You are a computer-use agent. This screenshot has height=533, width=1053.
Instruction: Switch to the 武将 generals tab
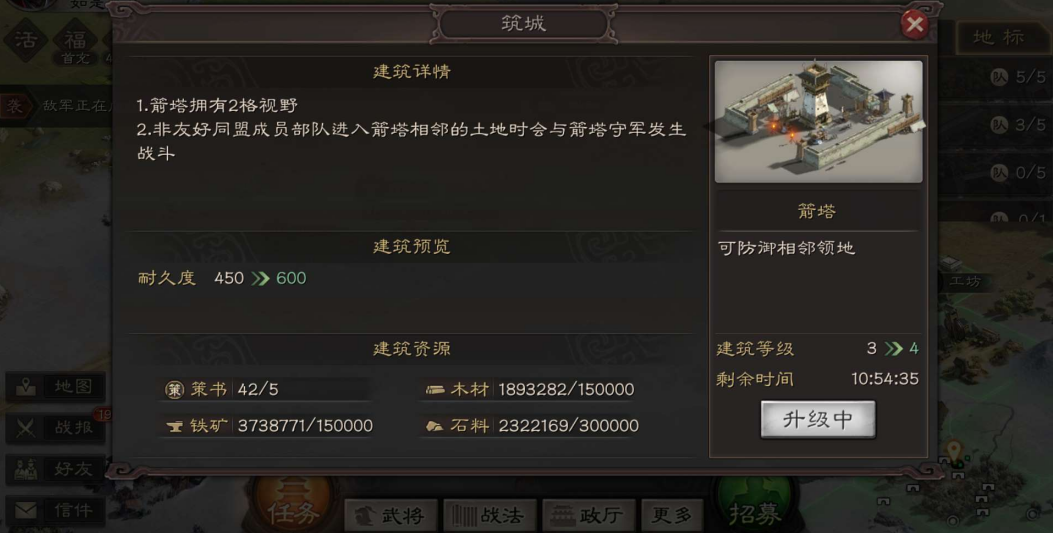click(x=391, y=516)
